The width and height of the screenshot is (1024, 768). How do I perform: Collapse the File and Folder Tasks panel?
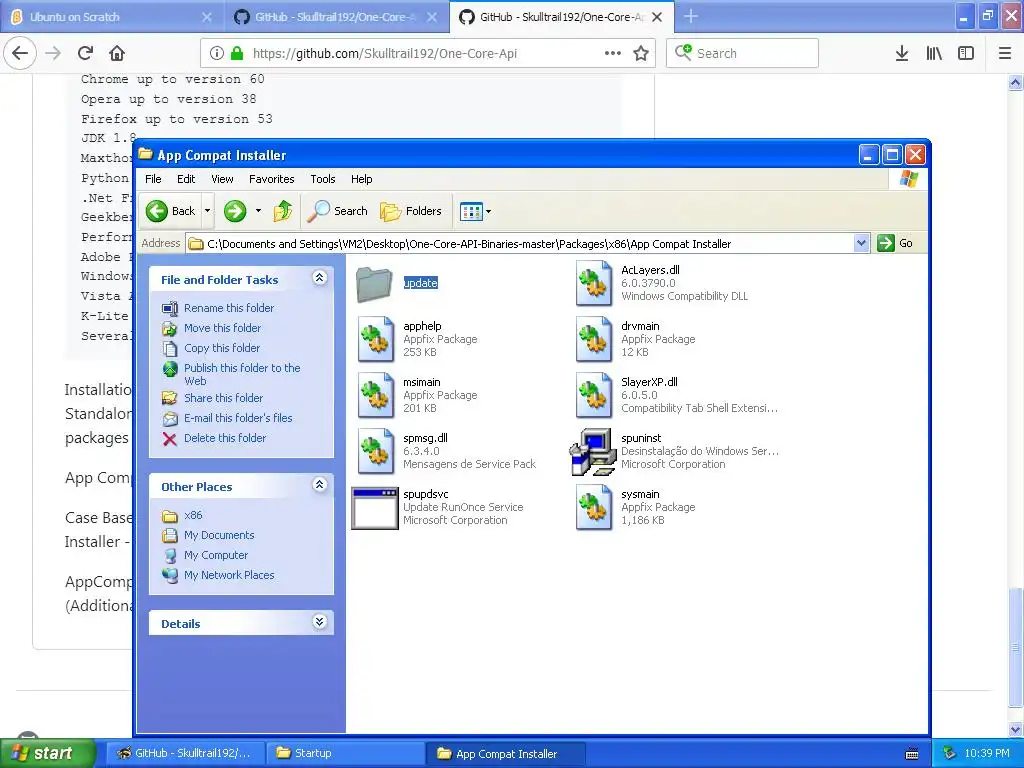tap(319, 278)
